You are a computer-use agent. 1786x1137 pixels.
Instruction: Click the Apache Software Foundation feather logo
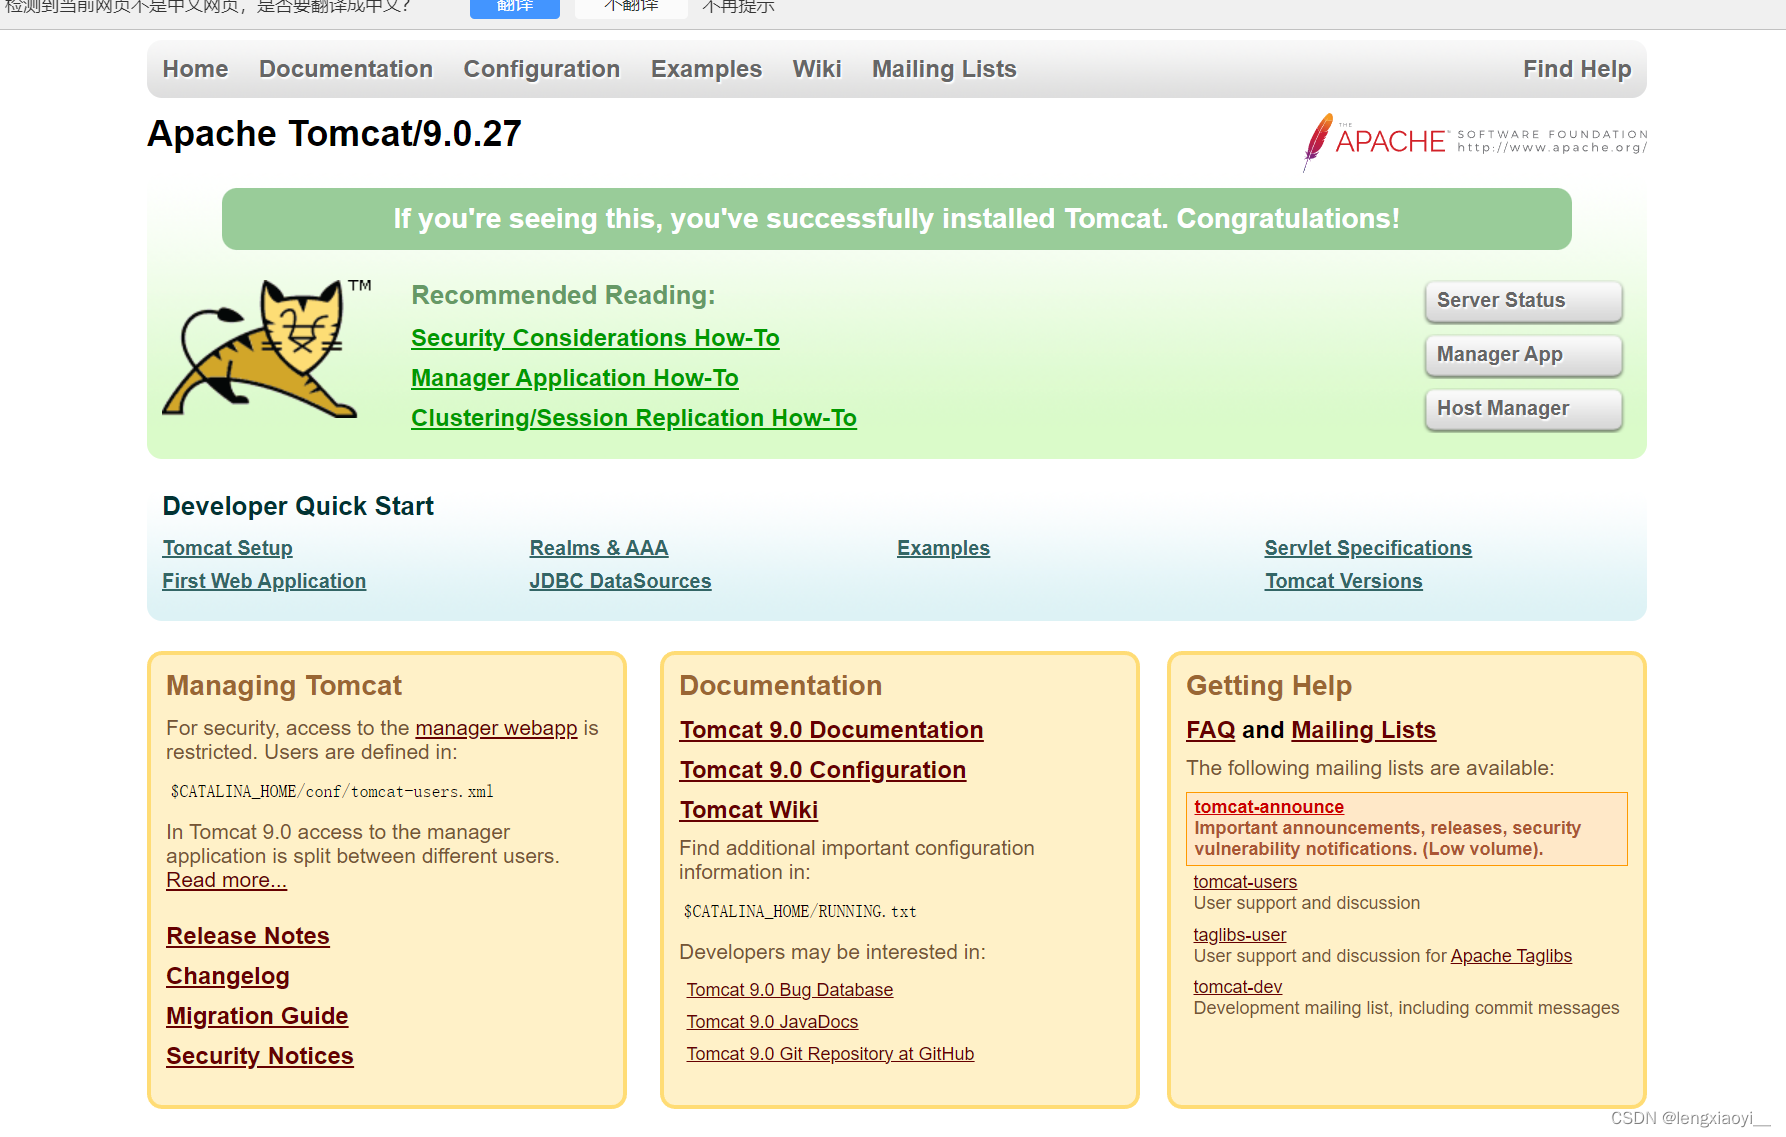1475,141
